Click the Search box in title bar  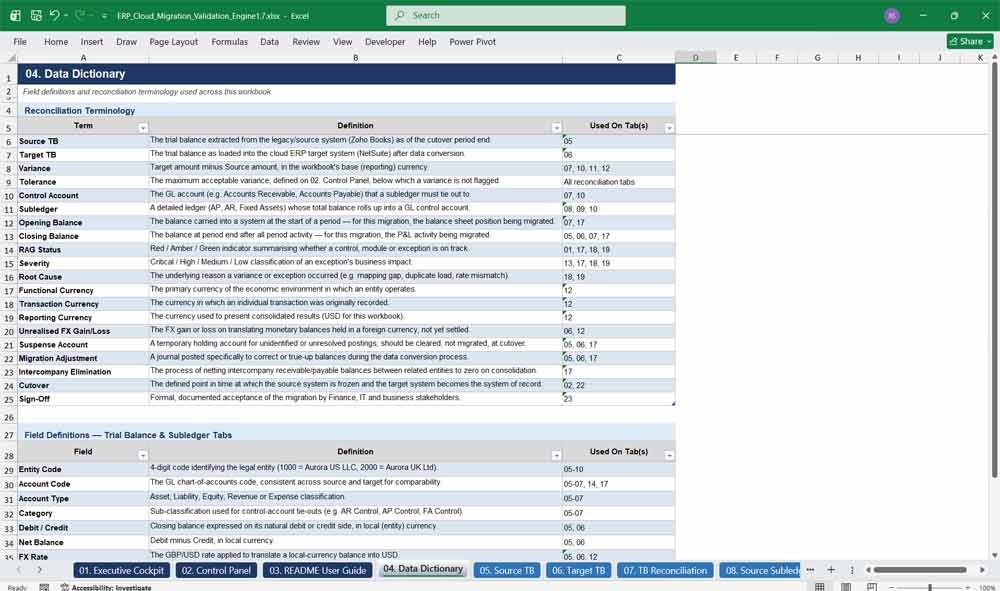[505, 15]
